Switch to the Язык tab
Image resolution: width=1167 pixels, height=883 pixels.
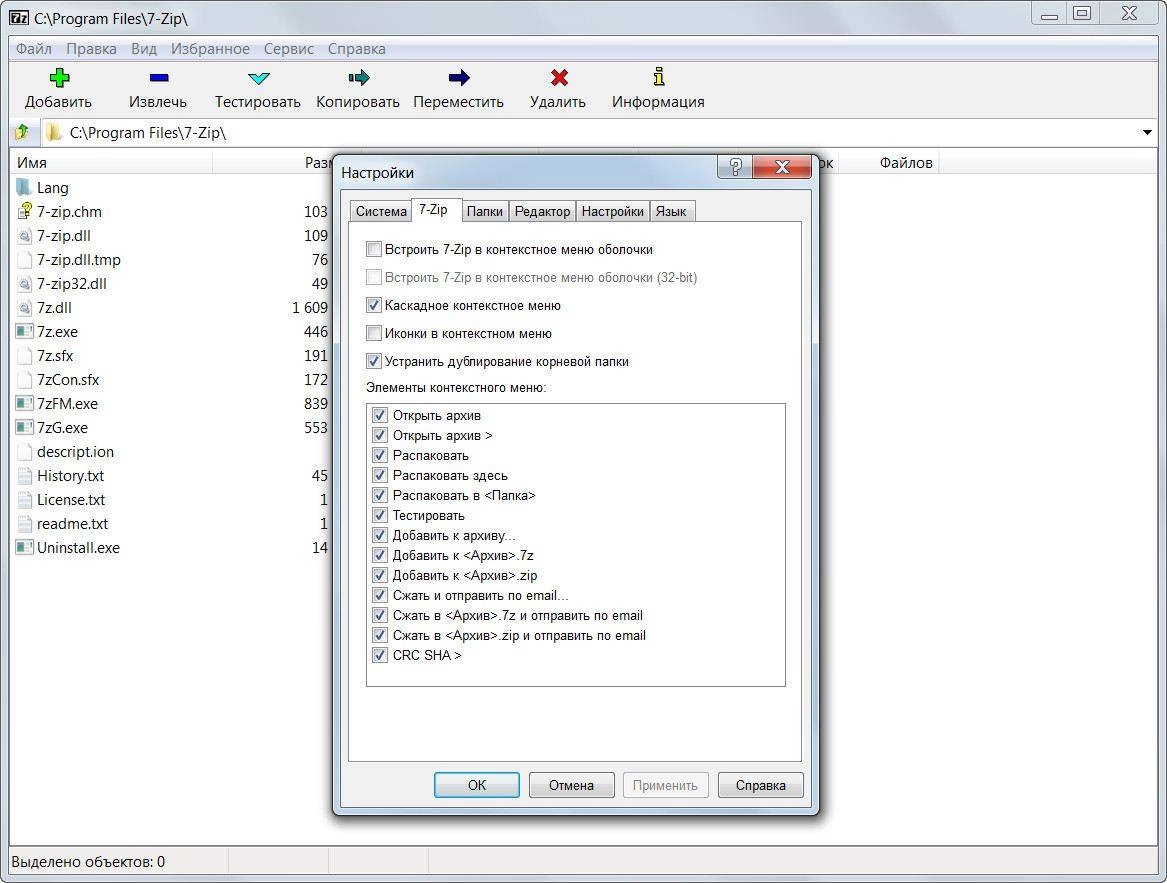click(x=671, y=211)
